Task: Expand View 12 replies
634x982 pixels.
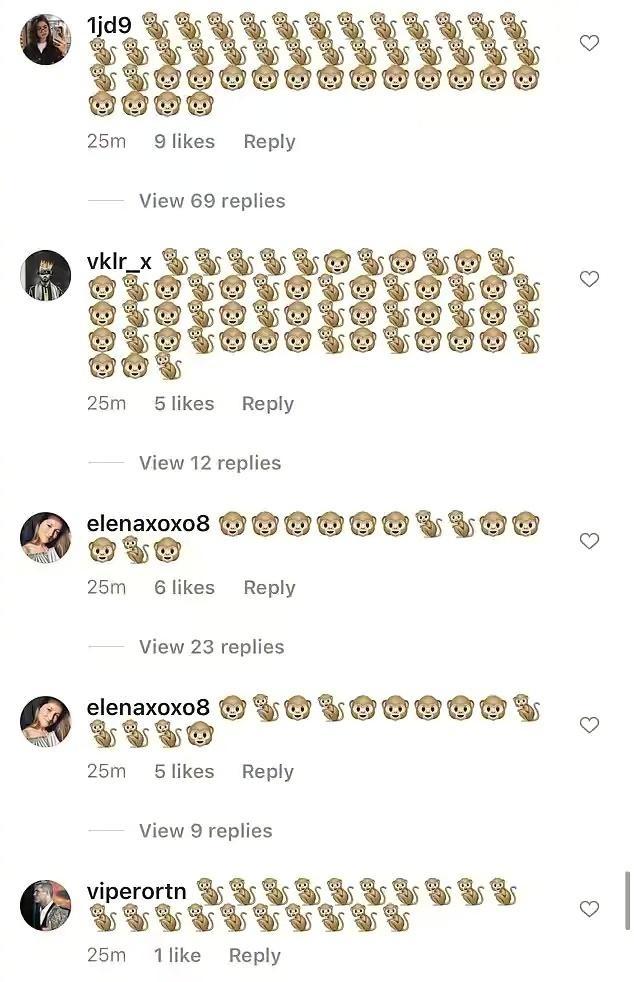Action: tap(210, 463)
